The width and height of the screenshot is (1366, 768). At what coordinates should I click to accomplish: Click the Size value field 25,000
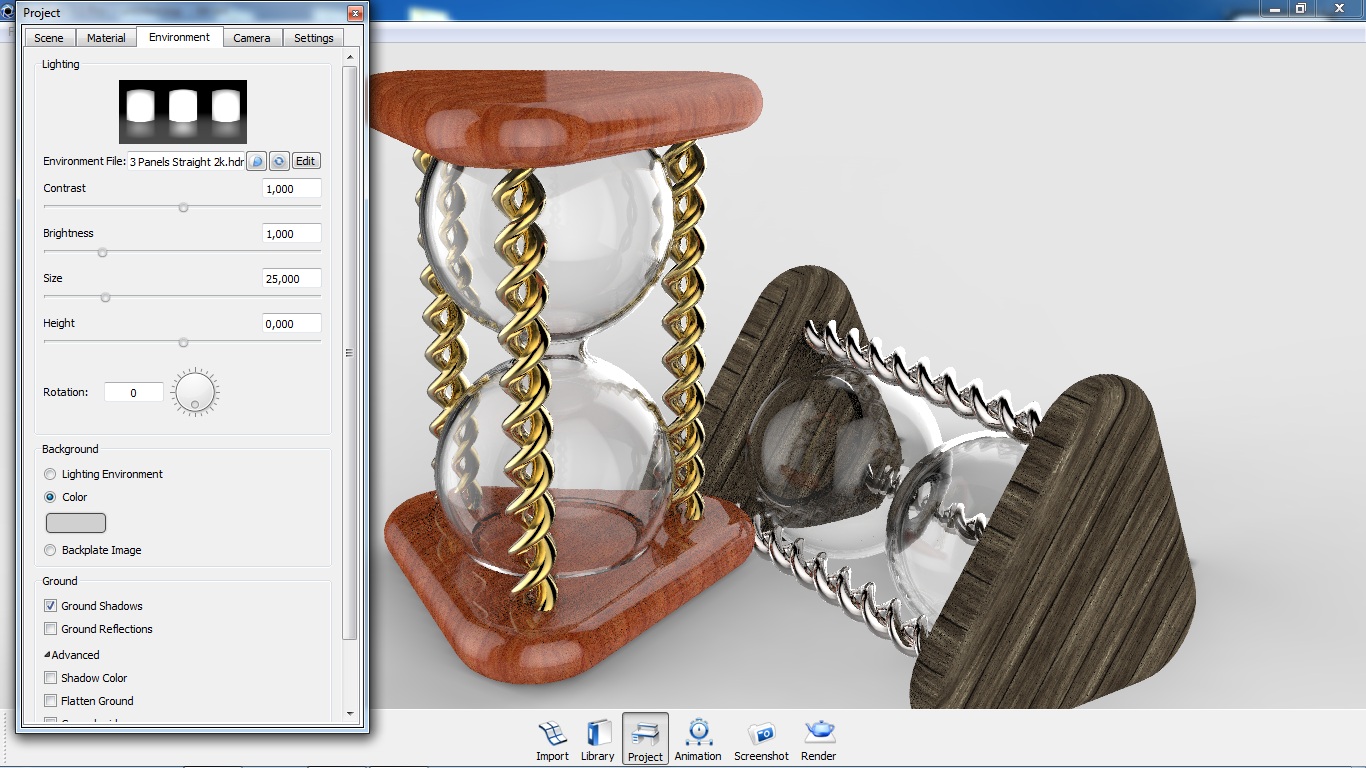tap(292, 279)
